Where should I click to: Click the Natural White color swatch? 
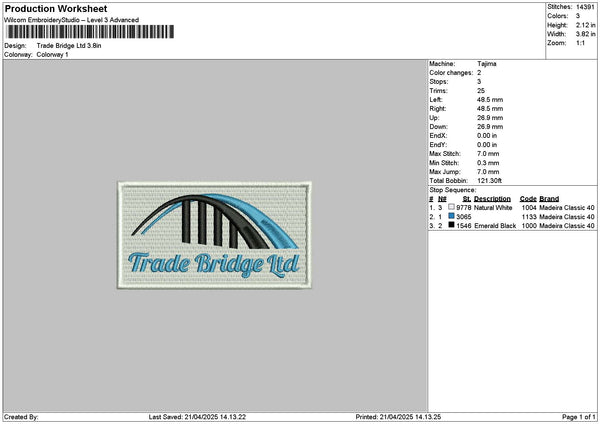[452, 207]
